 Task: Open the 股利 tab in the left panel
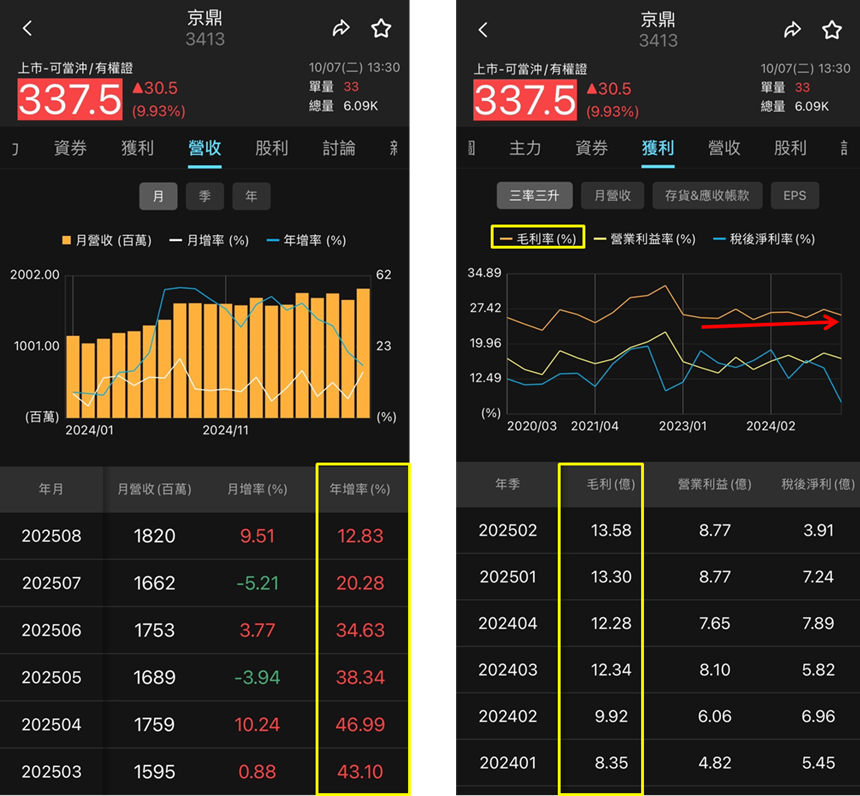271,148
